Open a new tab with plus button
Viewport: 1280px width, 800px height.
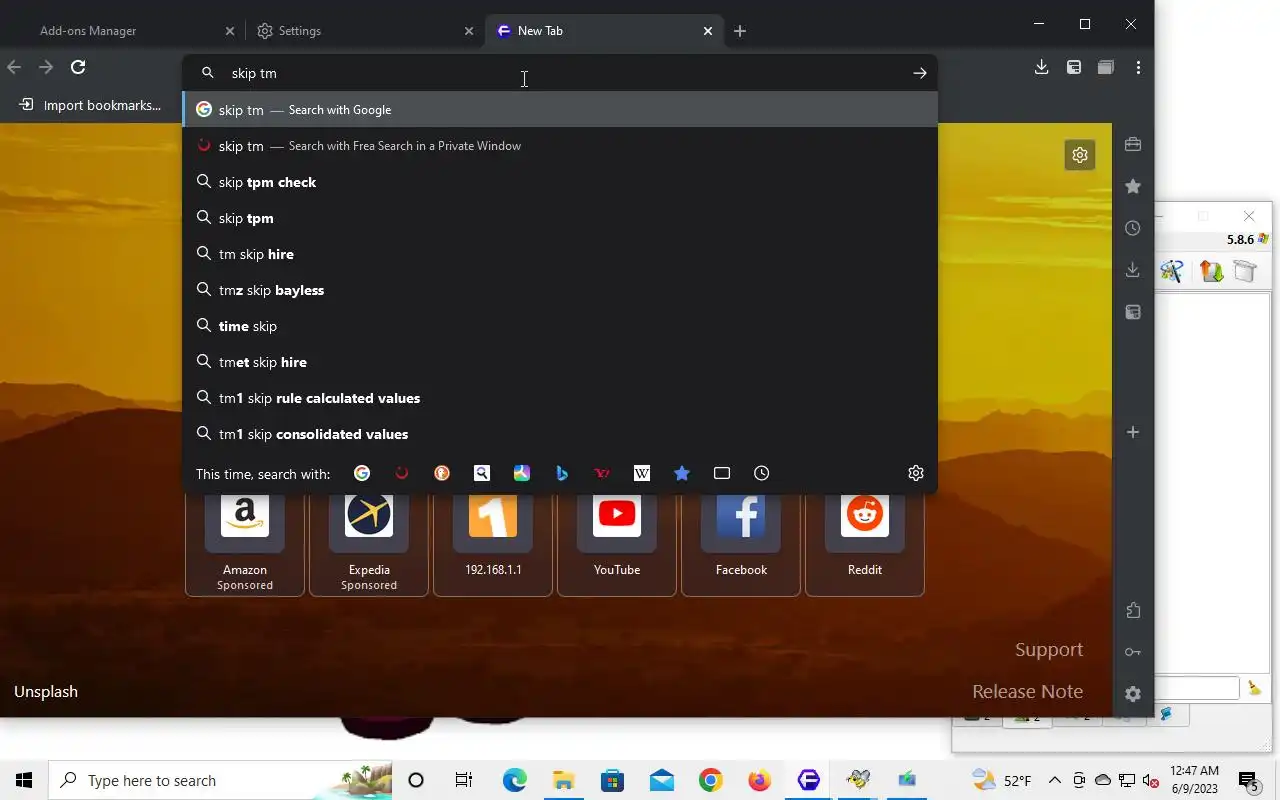740,31
